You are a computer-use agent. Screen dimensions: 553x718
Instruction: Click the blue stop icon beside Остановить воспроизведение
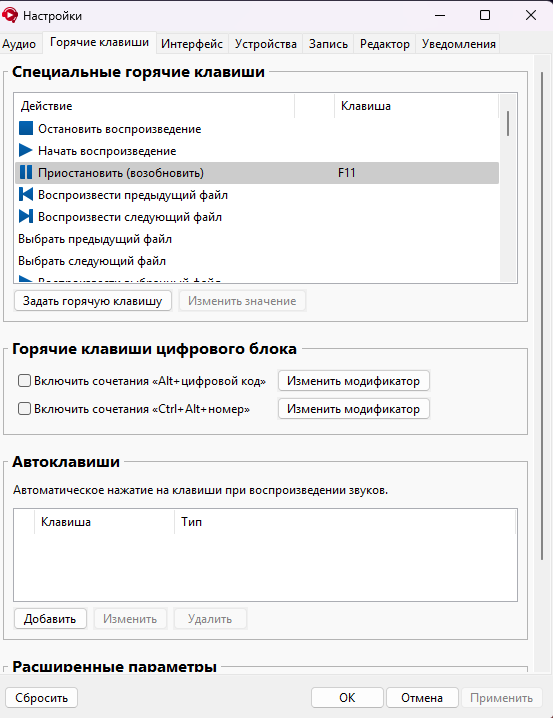pyautogui.click(x=26, y=129)
